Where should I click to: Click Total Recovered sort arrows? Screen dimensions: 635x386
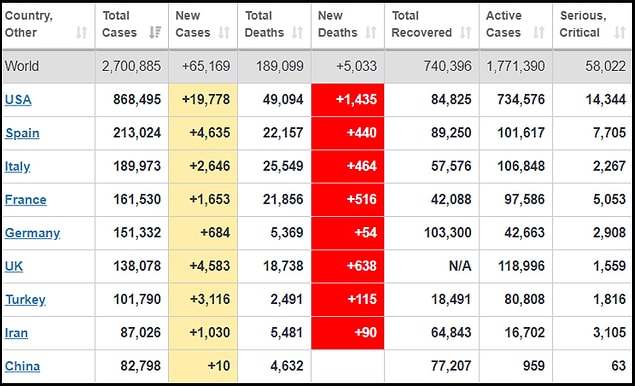point(465,32)
